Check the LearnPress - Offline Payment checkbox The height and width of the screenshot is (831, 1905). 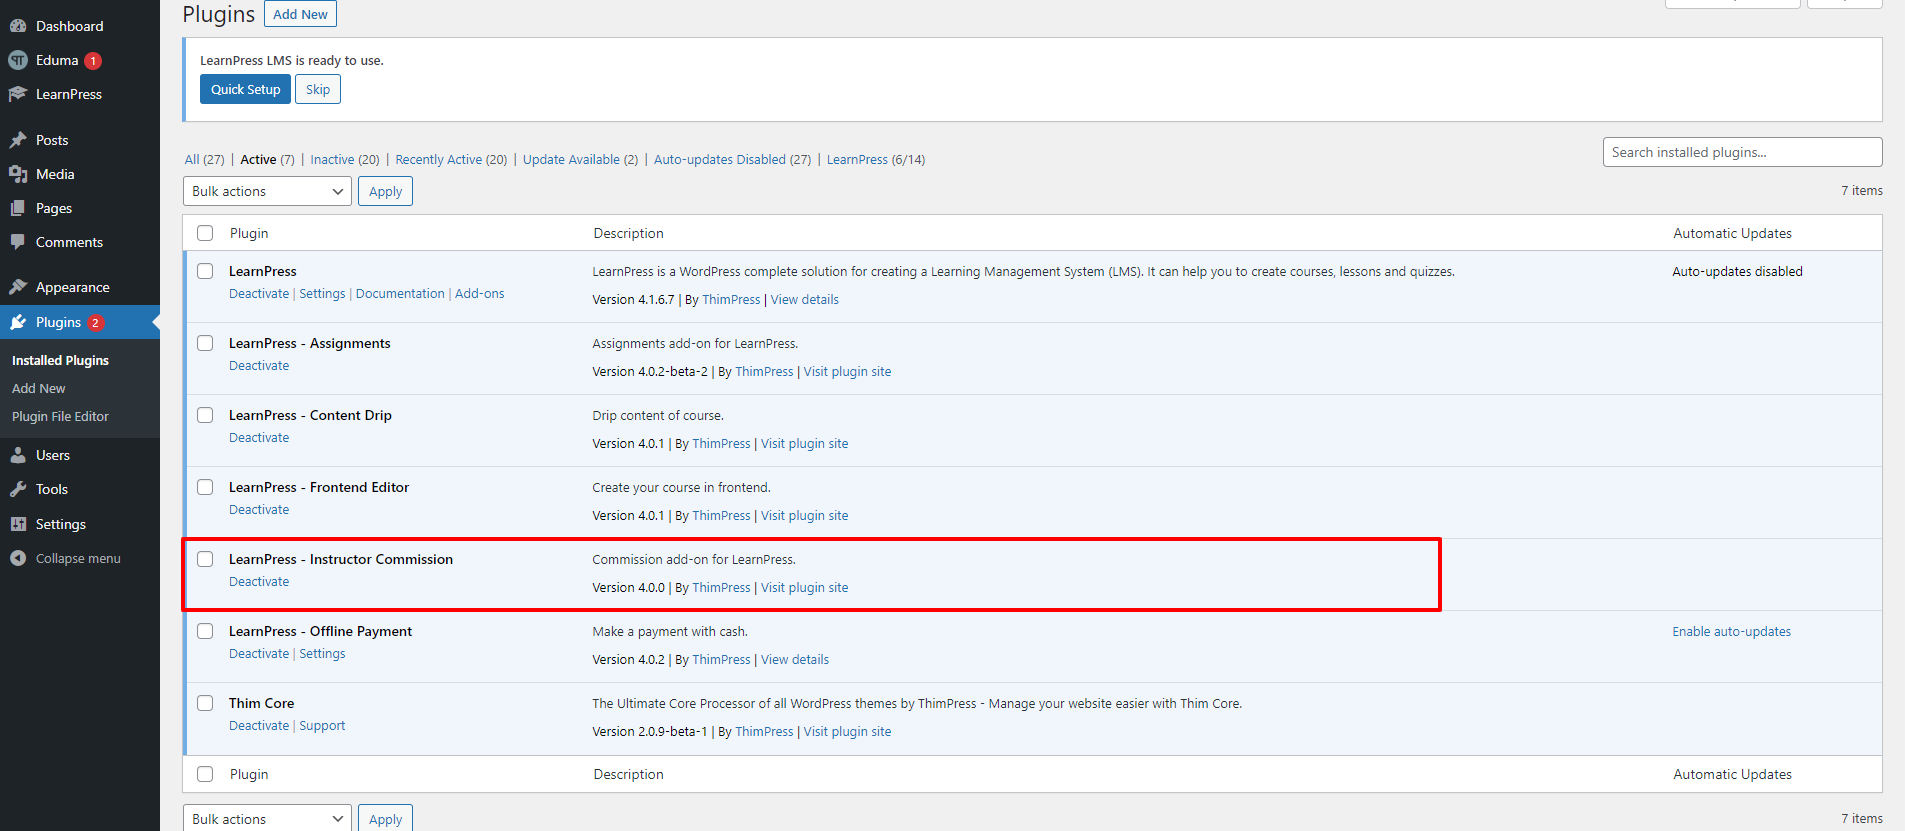pyautogui.click(x=205, y=631)
